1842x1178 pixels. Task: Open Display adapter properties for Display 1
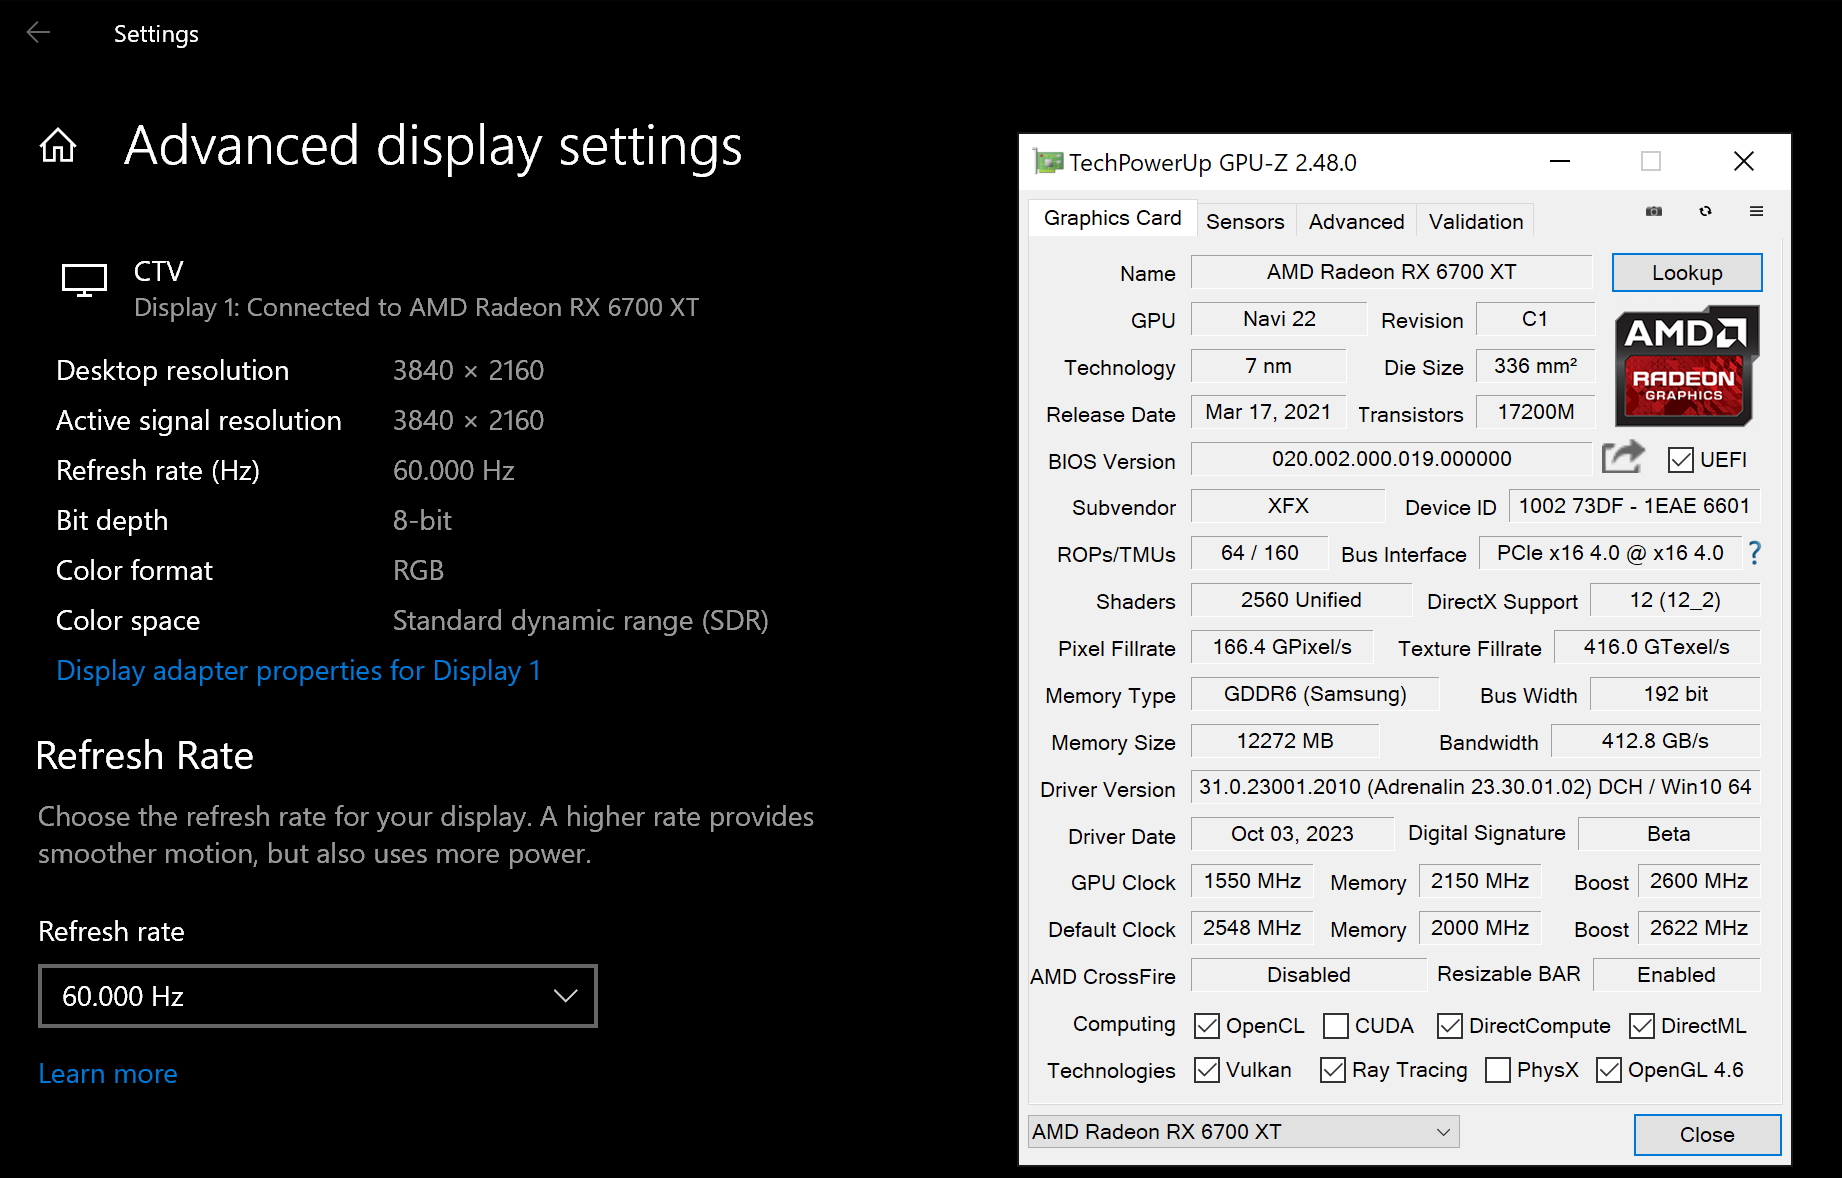(x=298, y=670)
